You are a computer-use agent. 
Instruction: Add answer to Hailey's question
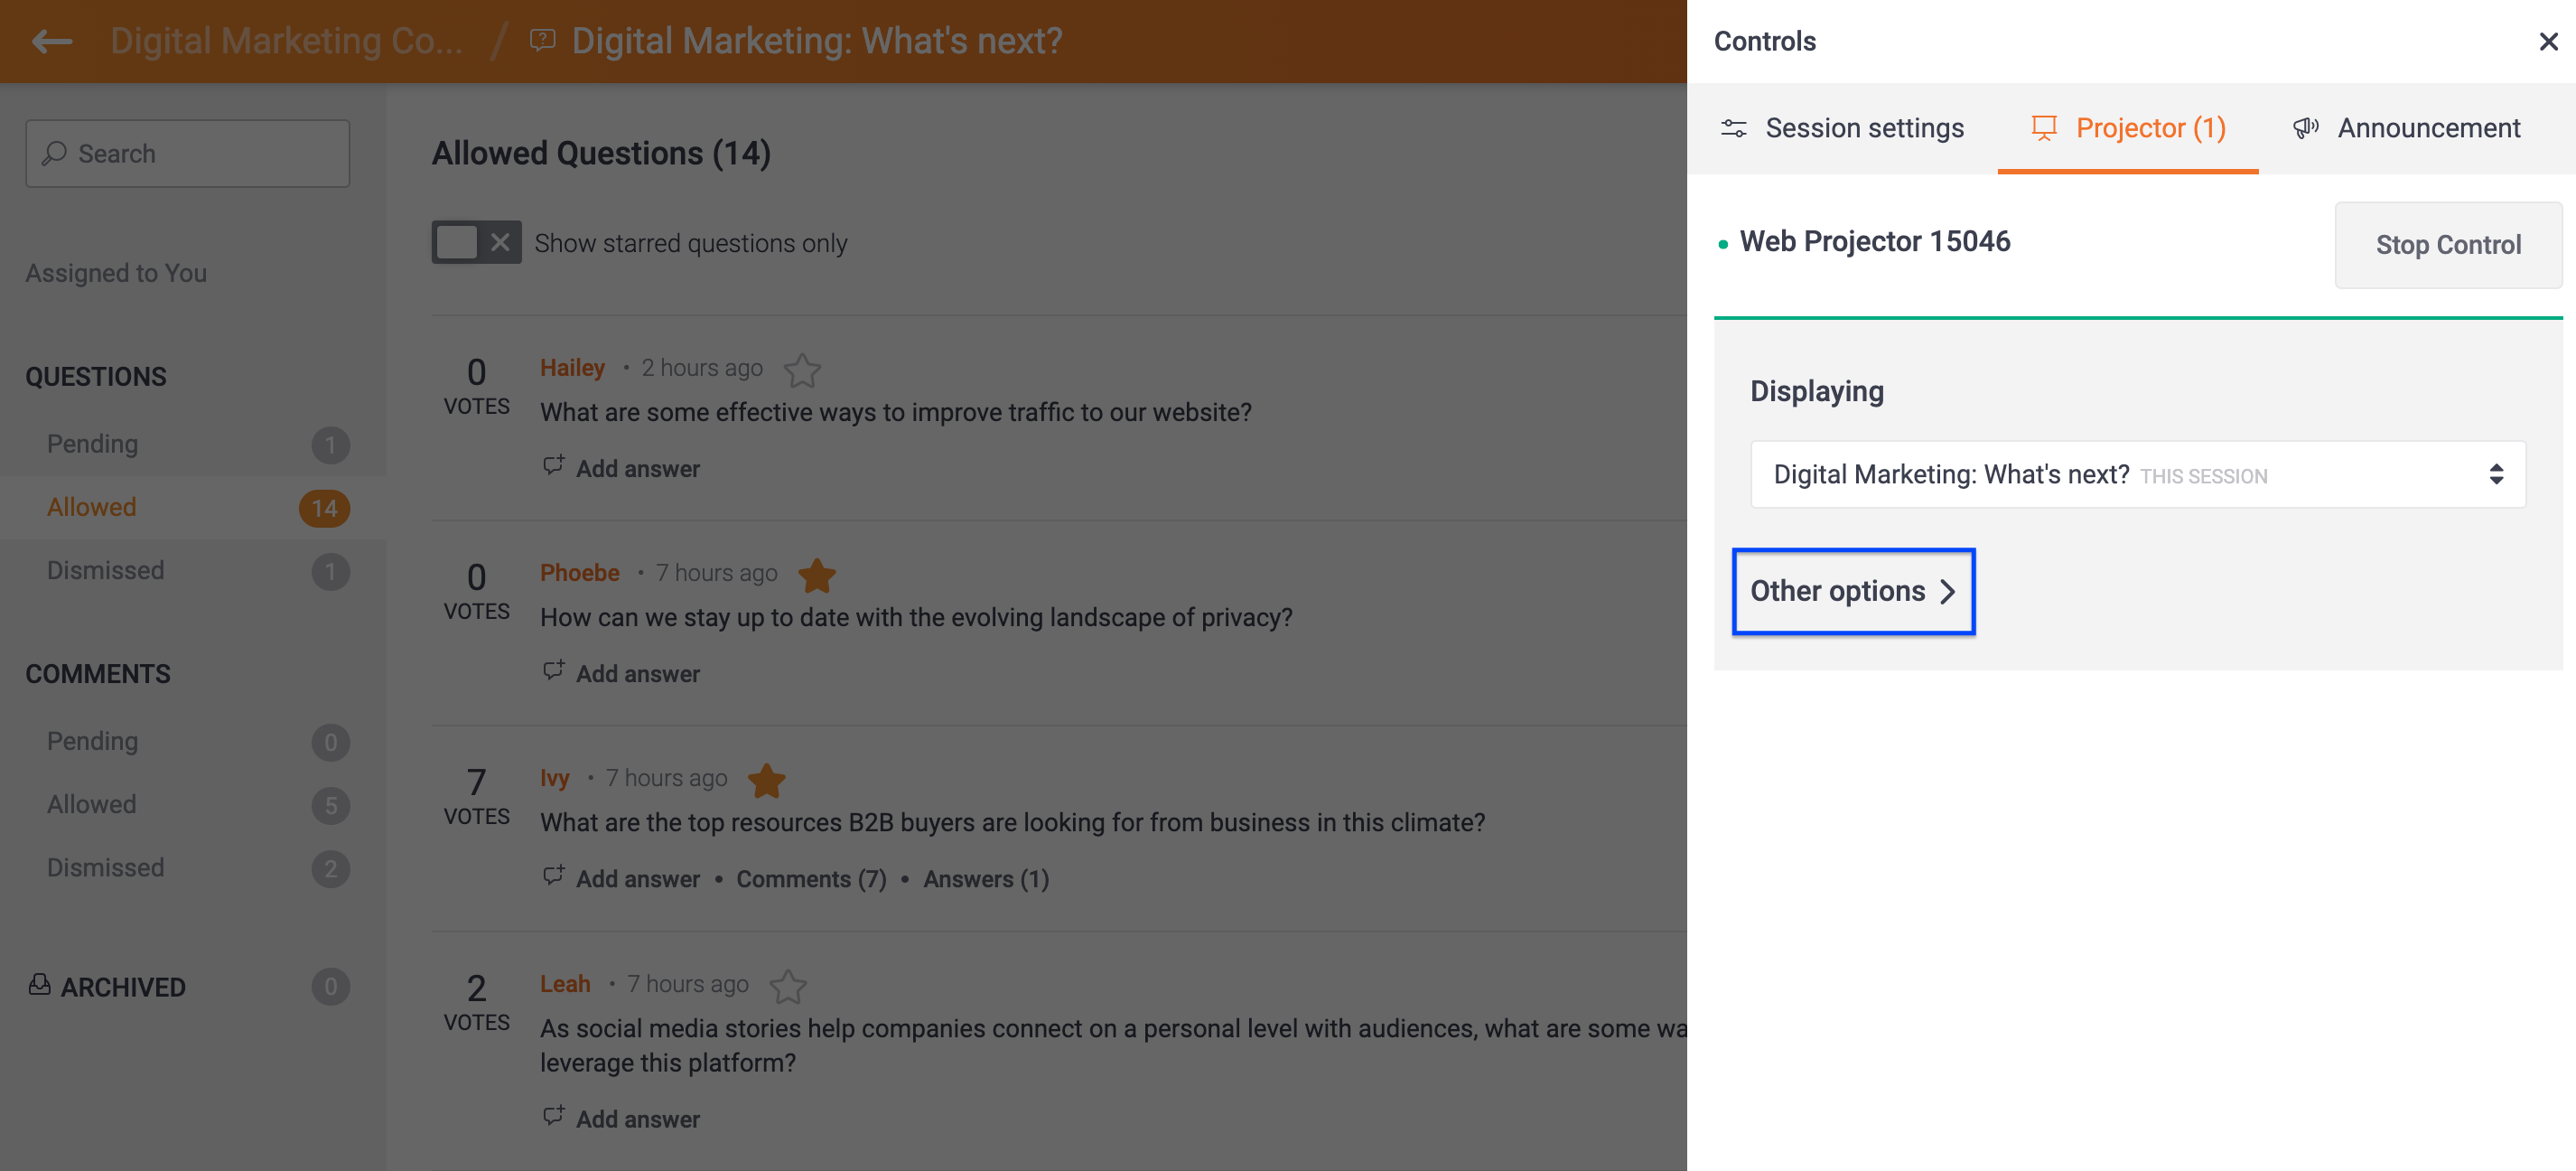click(x=638, y=469)
